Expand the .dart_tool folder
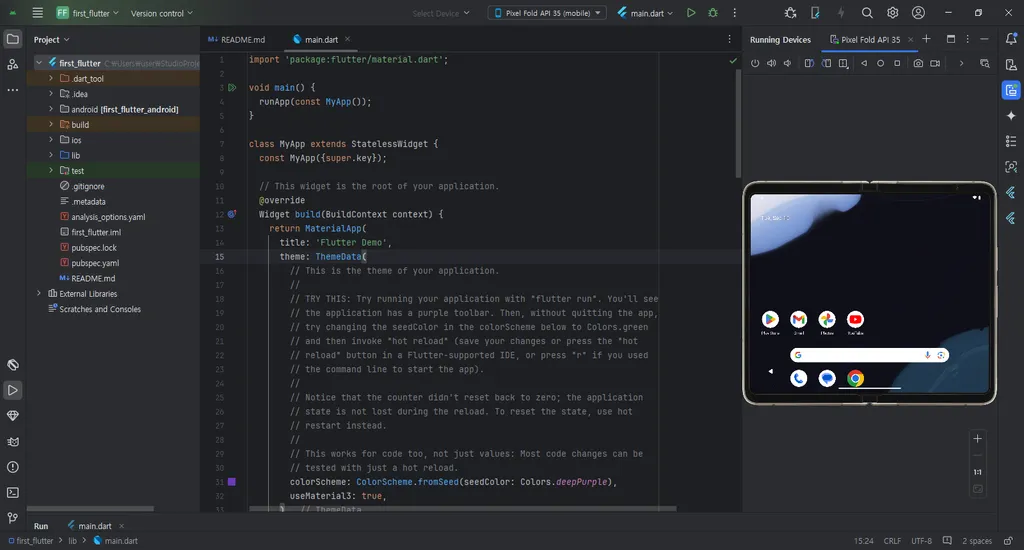The width and height of the screenshot is (1024, 550). [51, 78]
